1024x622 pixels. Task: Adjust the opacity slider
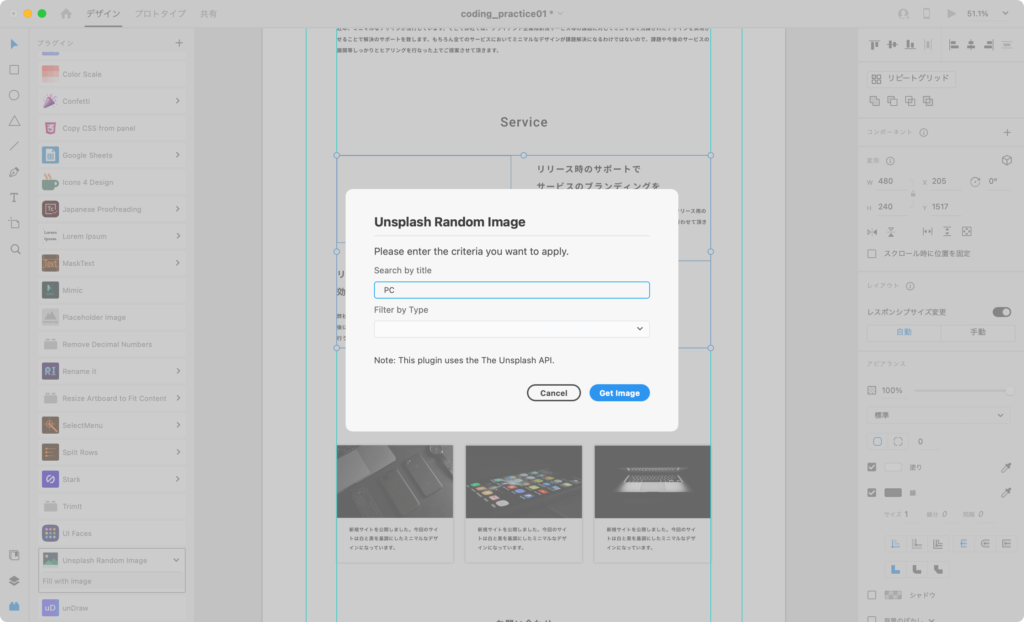pos(965,390)
